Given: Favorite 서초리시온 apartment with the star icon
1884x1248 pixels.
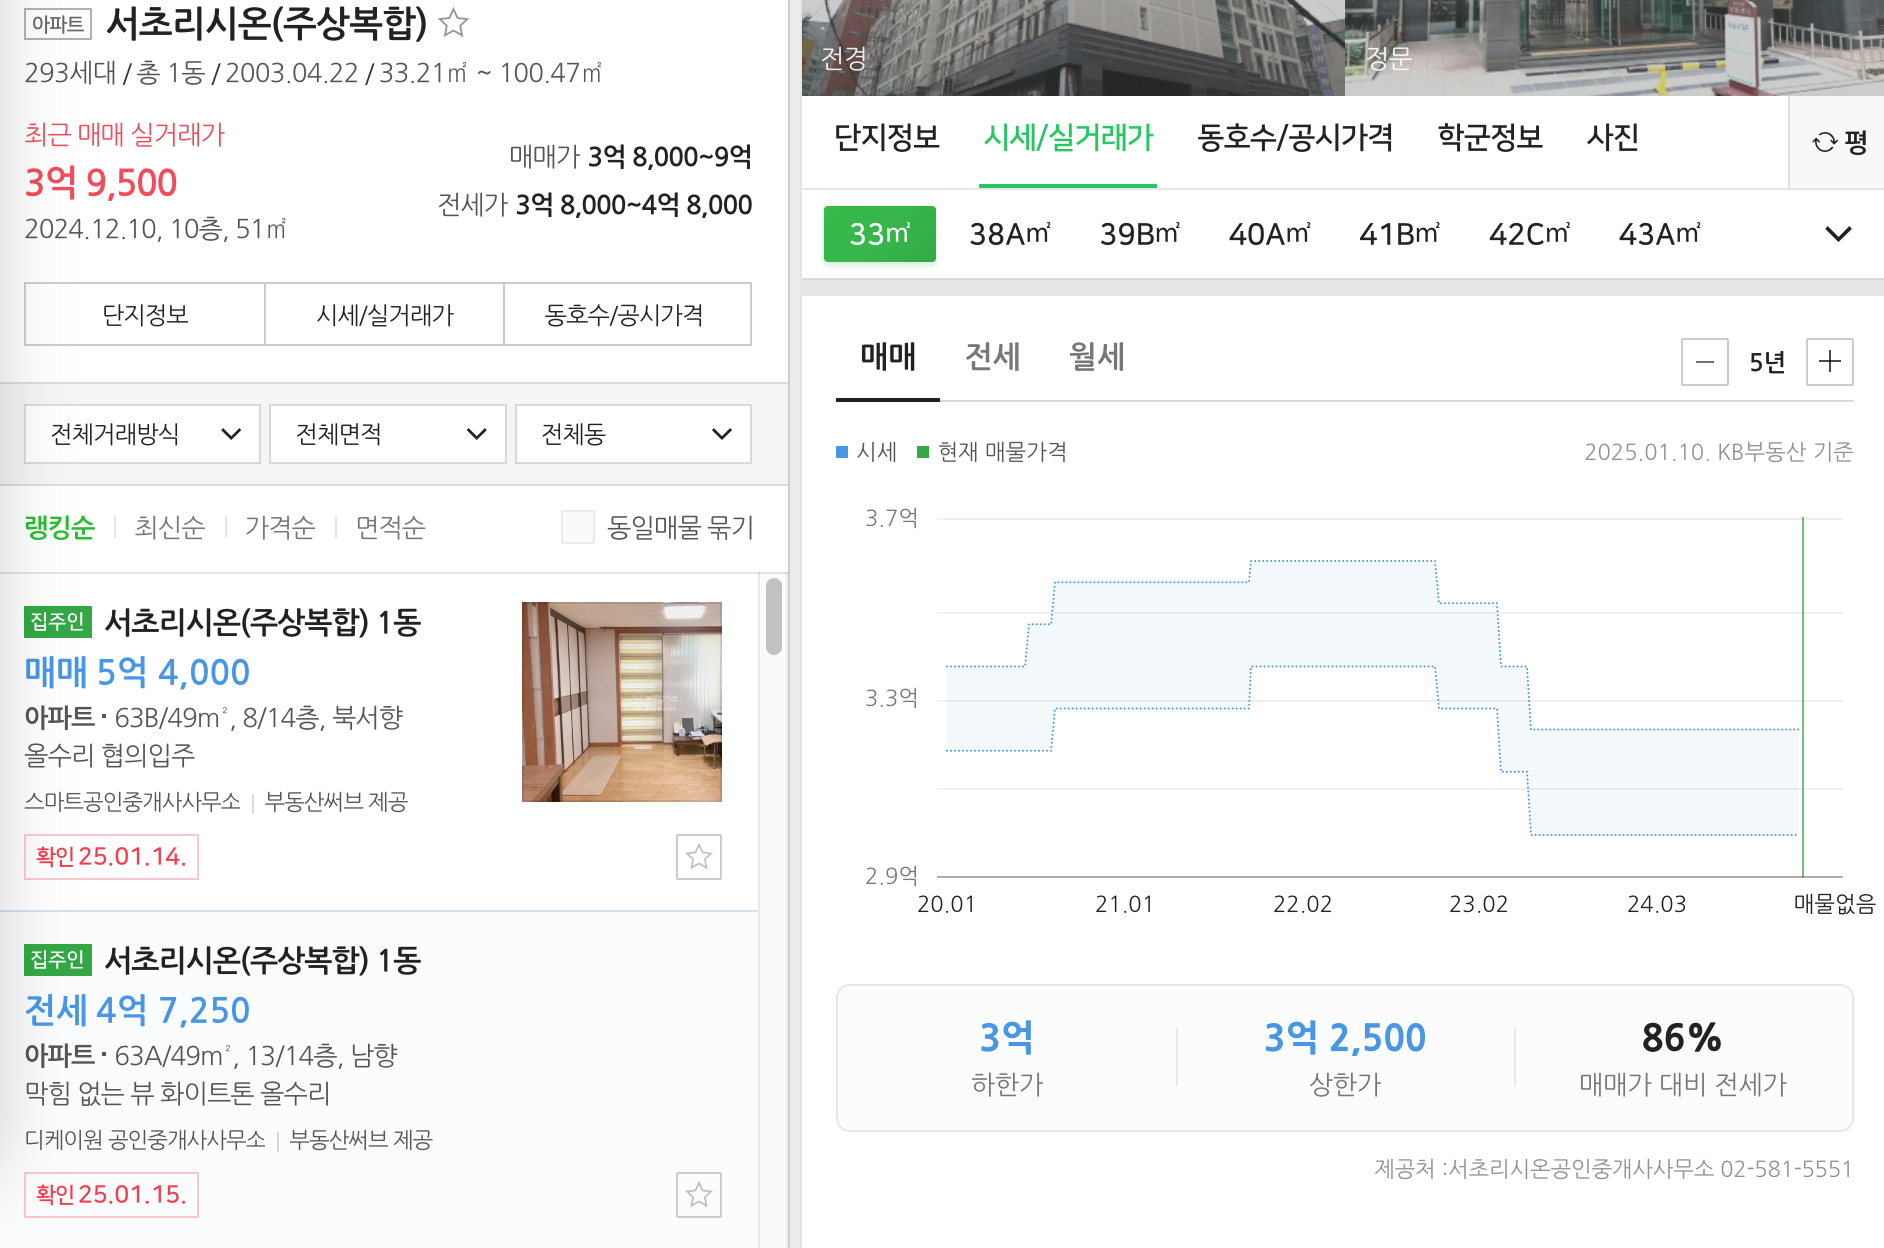Looking at the screenshot, I should [455, 24].
